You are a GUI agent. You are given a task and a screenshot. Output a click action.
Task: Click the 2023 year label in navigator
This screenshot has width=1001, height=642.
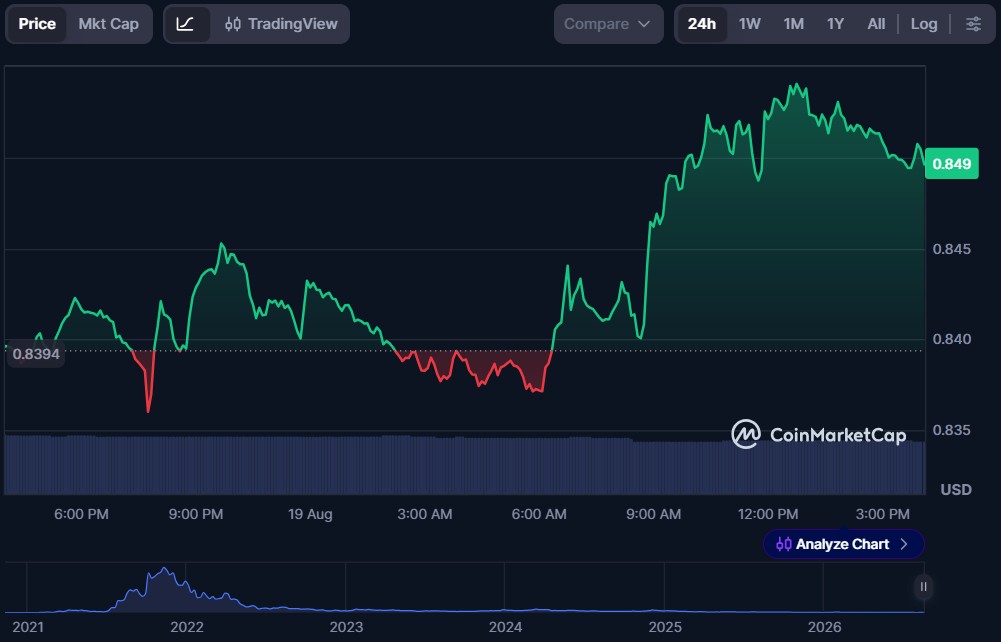pos(346,627)
